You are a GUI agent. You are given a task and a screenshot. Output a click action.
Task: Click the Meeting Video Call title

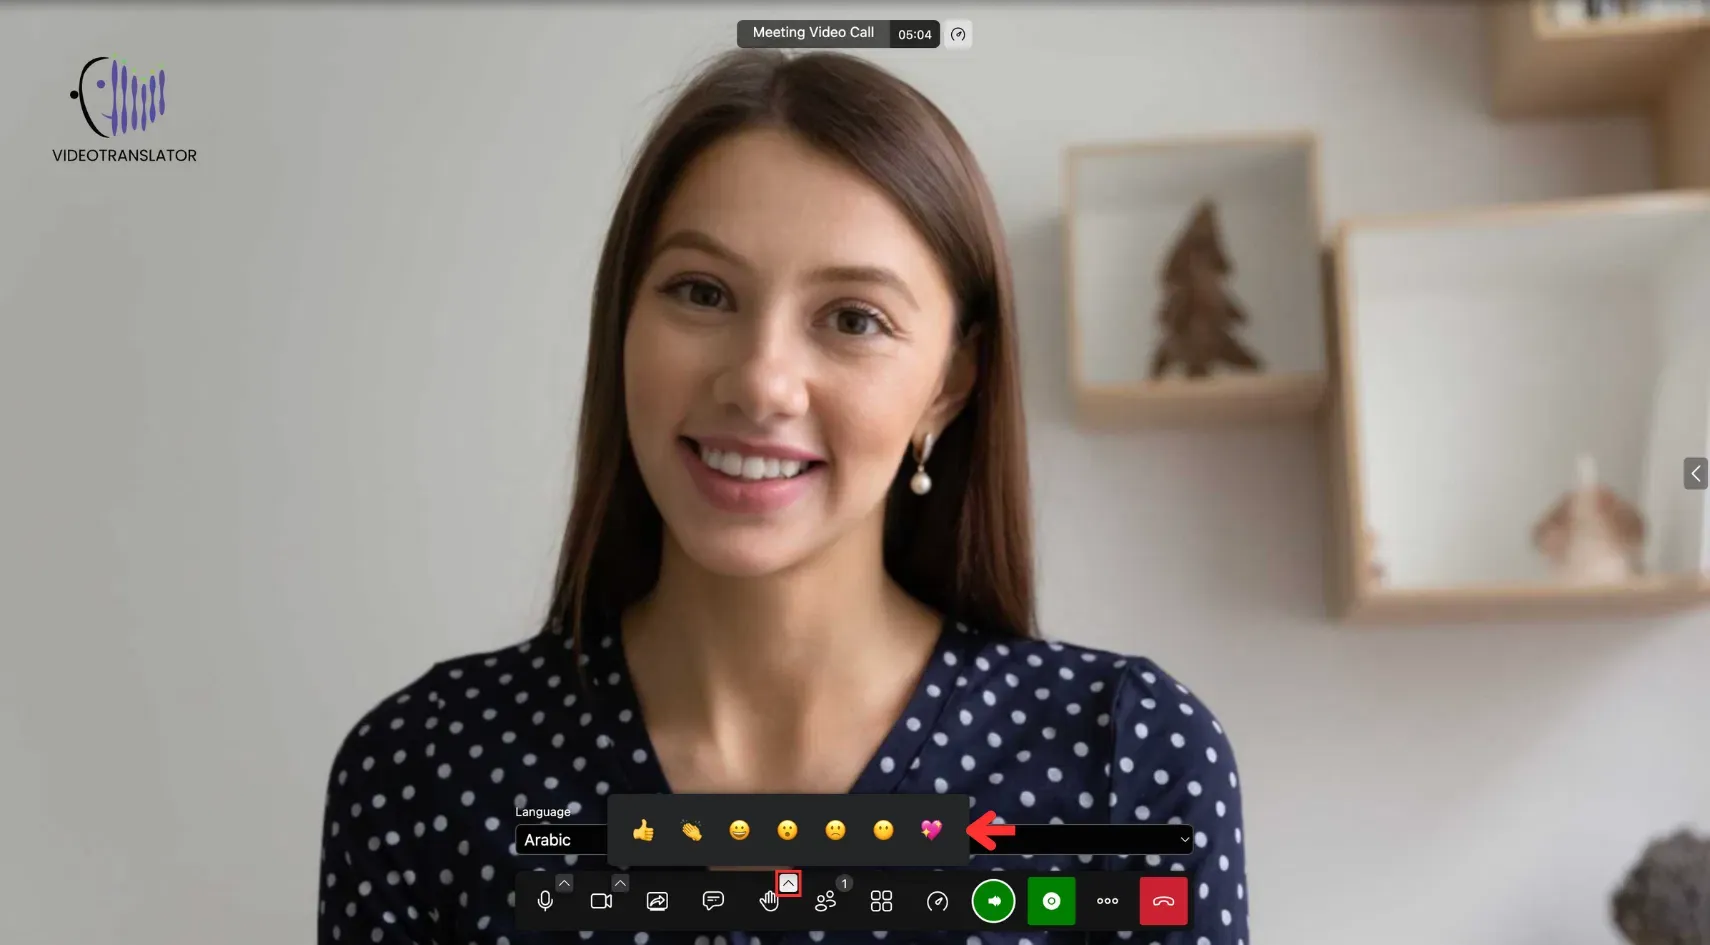tap(813, 33)
